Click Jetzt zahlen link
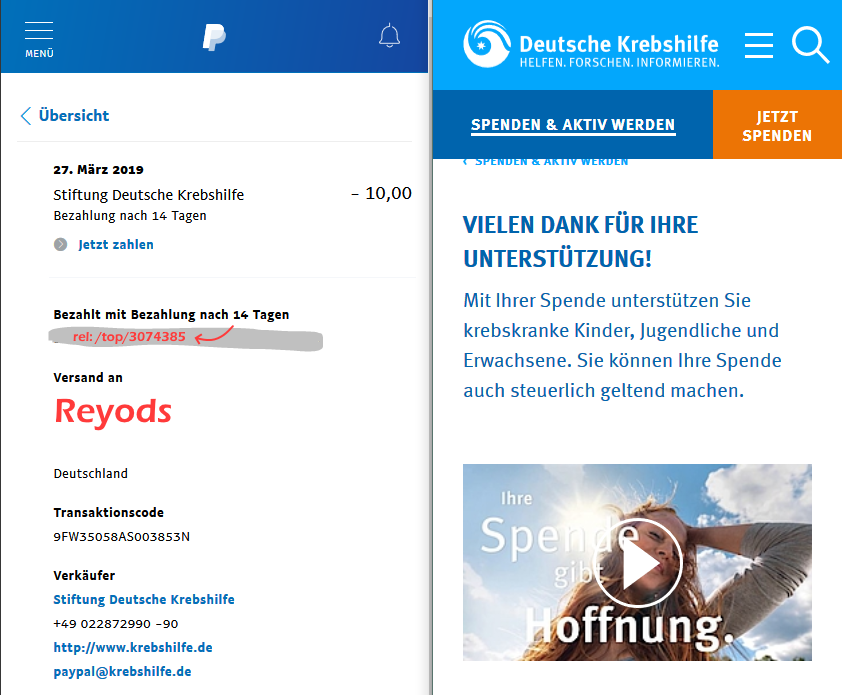 (x=116, y=245)
